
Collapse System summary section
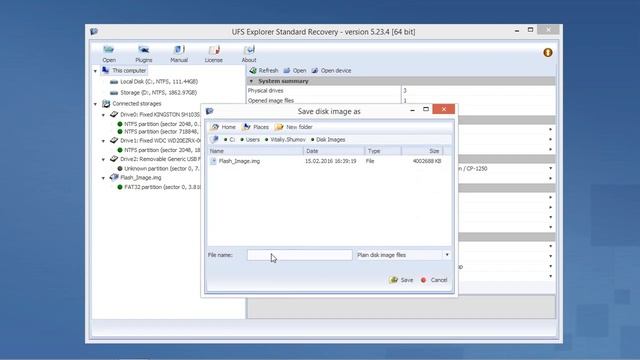[x=251, y=81]
